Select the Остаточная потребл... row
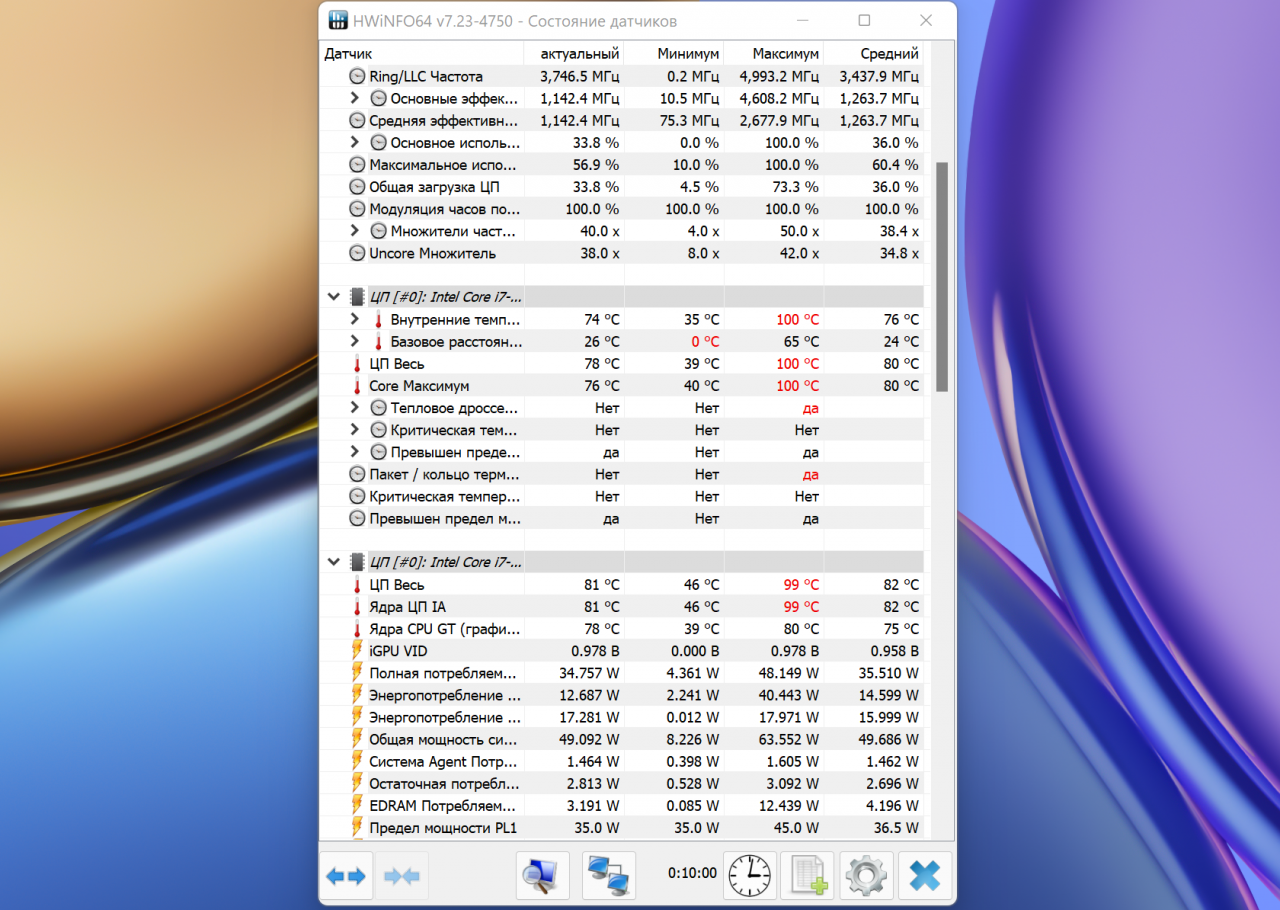The image size is (1280, 910). pyautogui.click(x=622, y=784)
